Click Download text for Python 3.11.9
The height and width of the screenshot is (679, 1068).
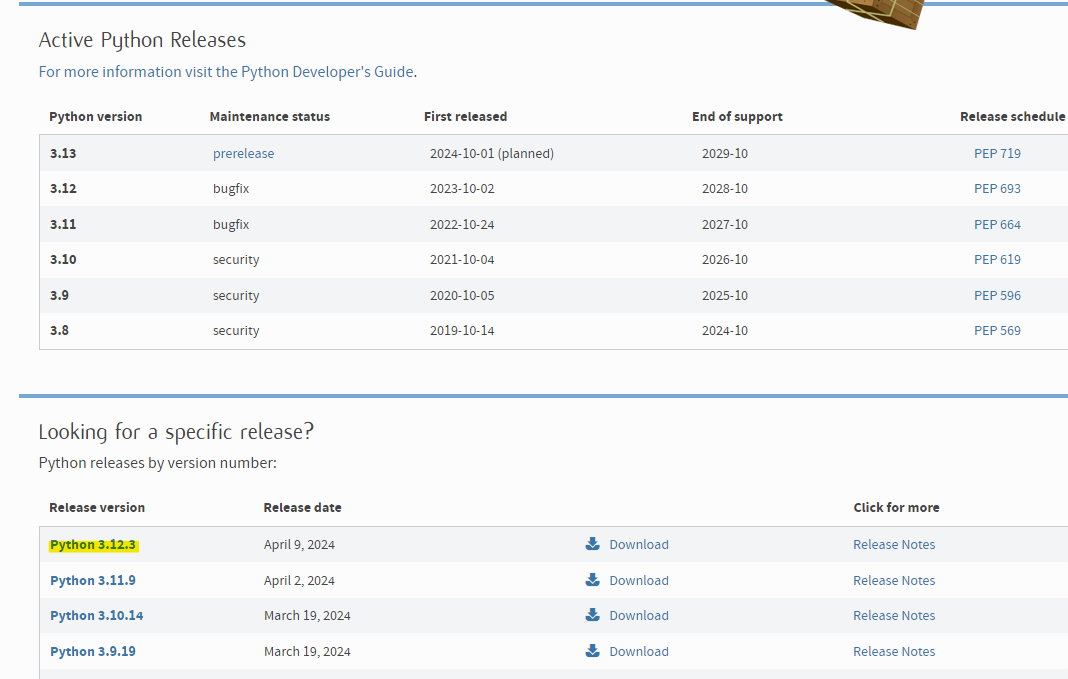tap(639, 580)
